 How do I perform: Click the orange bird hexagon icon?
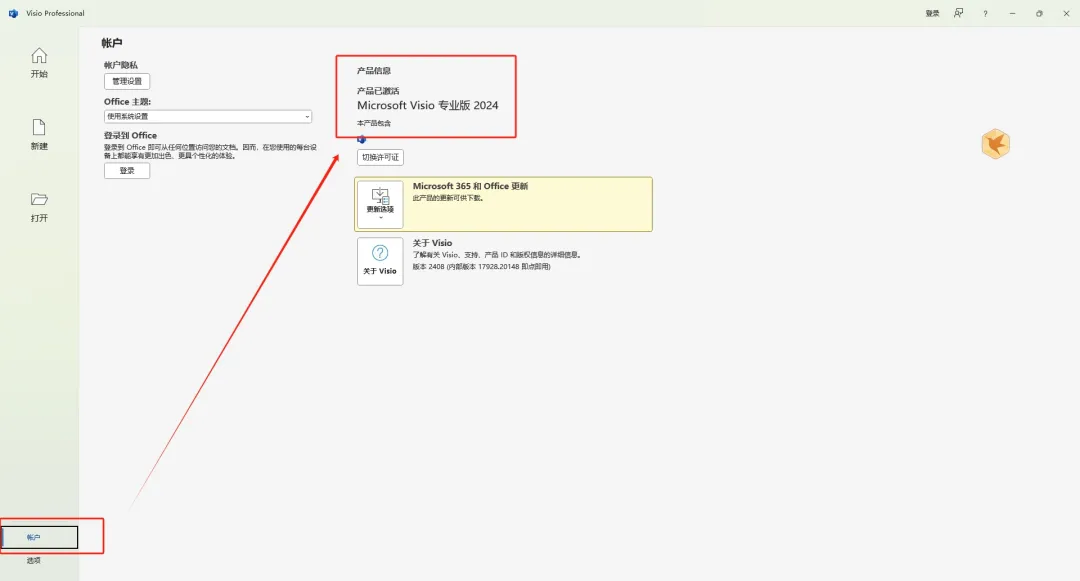click(995, 144)
